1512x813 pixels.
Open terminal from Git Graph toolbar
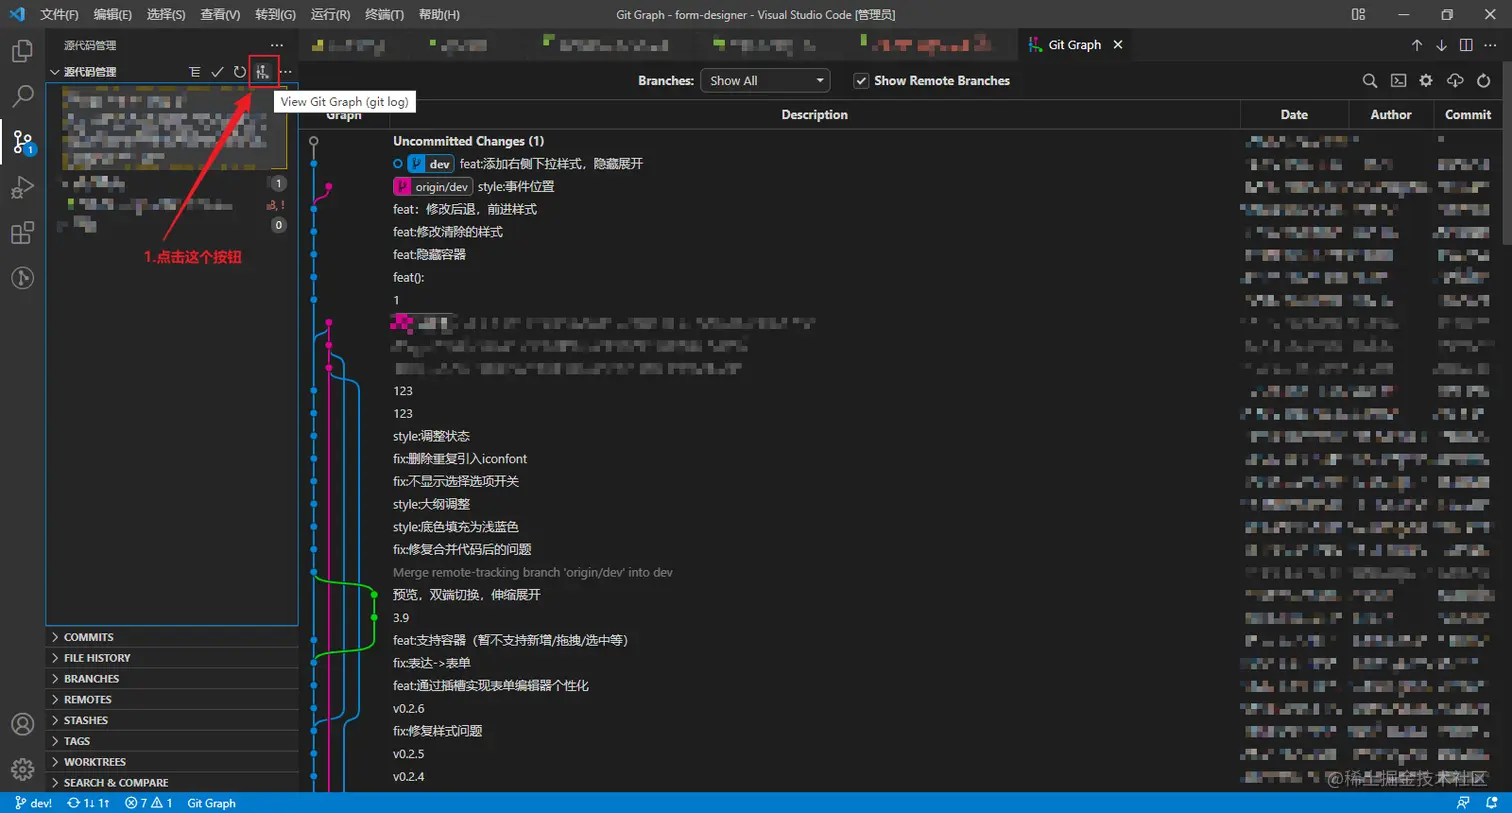[1398, 81]
